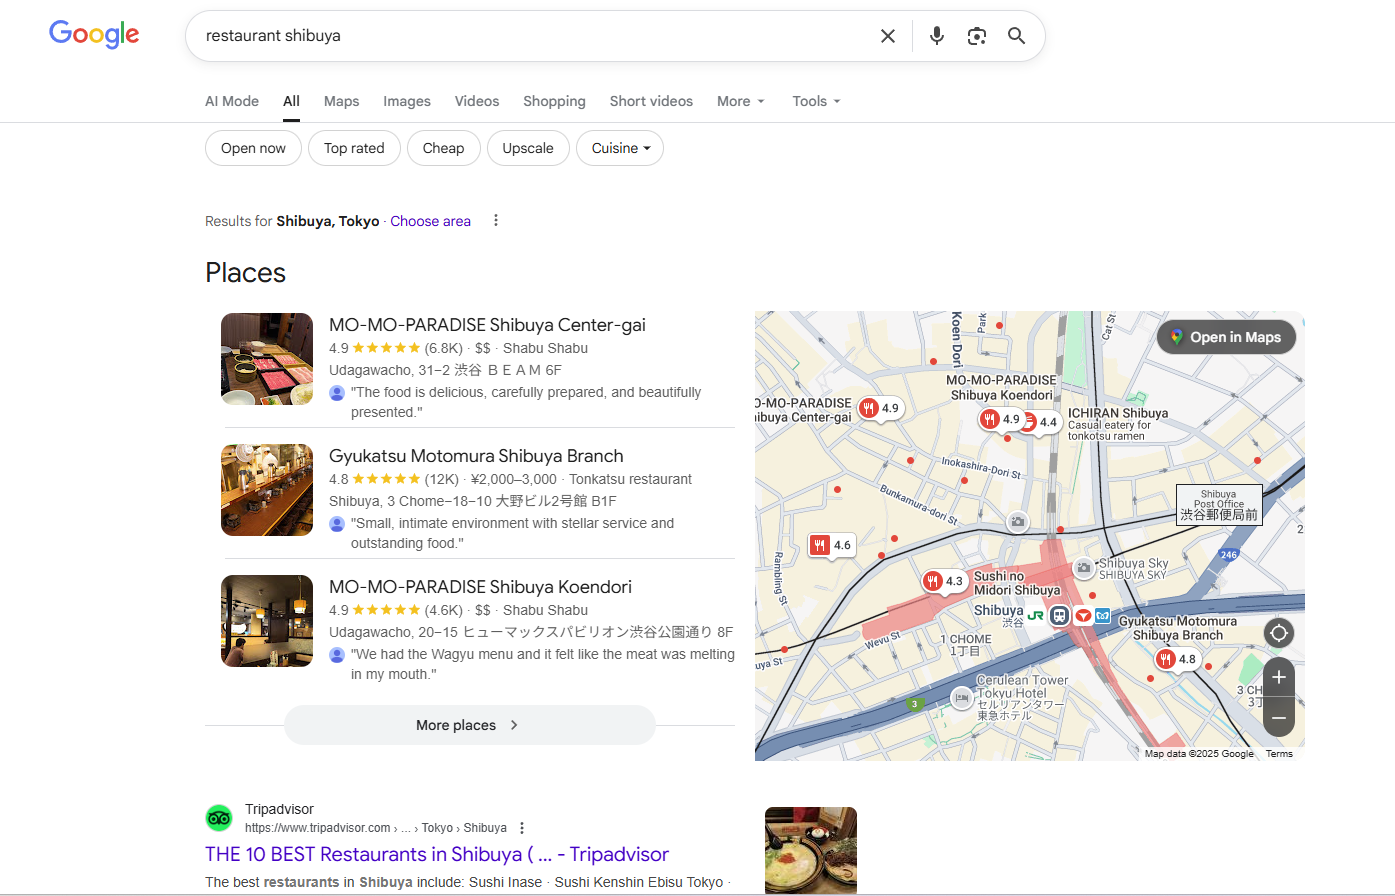Screen dimensions: 1395x896
Task: Enable the Cheap filter chip
Action: (443, 147)
